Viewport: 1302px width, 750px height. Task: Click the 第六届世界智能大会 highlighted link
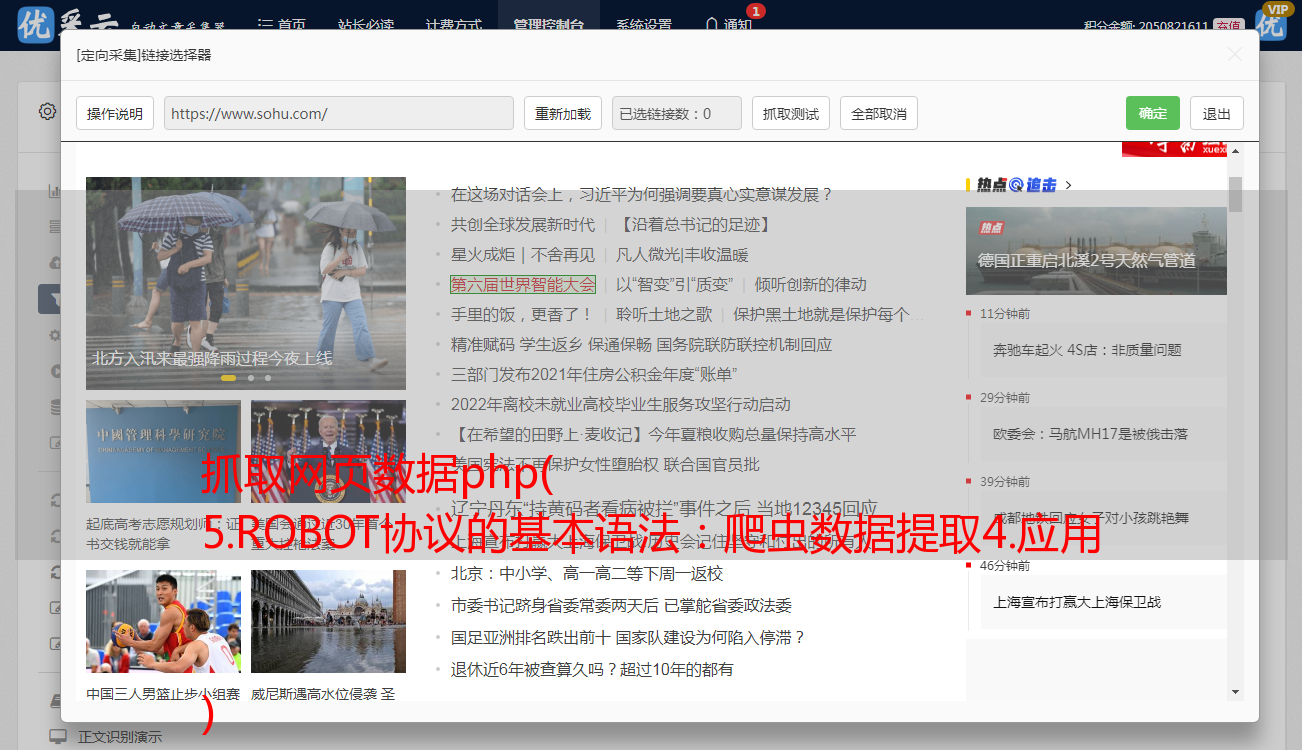coord(522,284)
